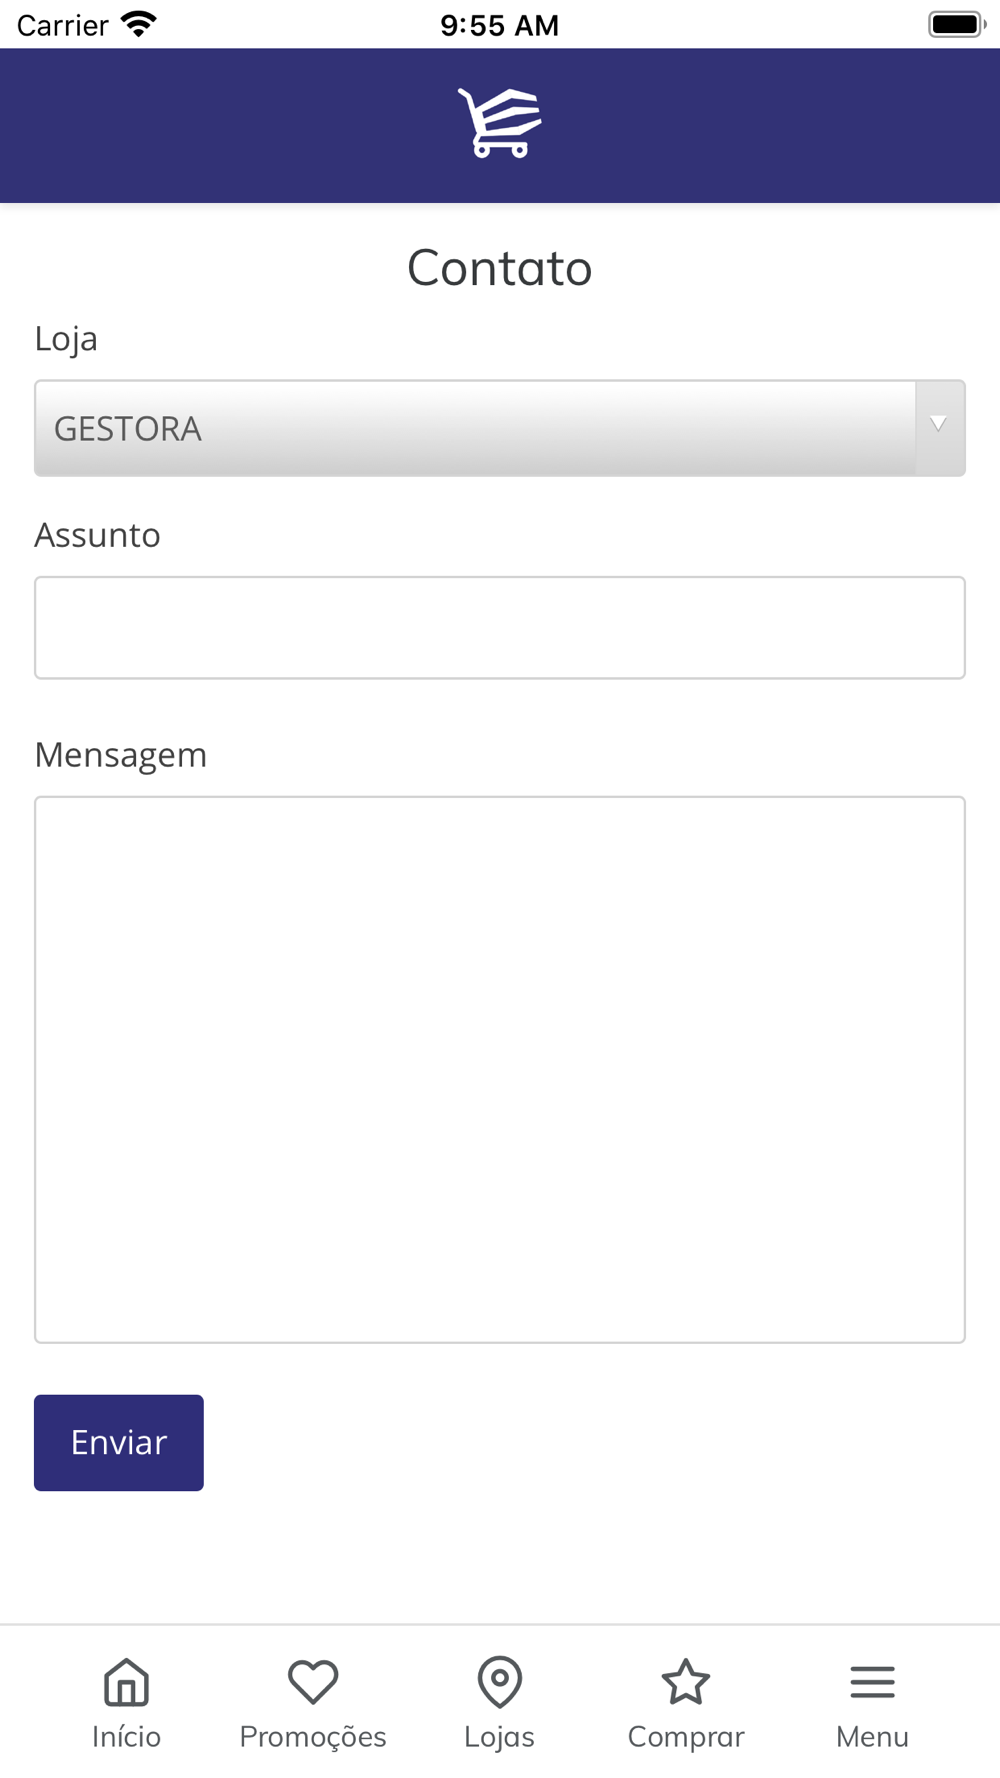
Task: Open the Início home icon
Action: (126, 1682)
